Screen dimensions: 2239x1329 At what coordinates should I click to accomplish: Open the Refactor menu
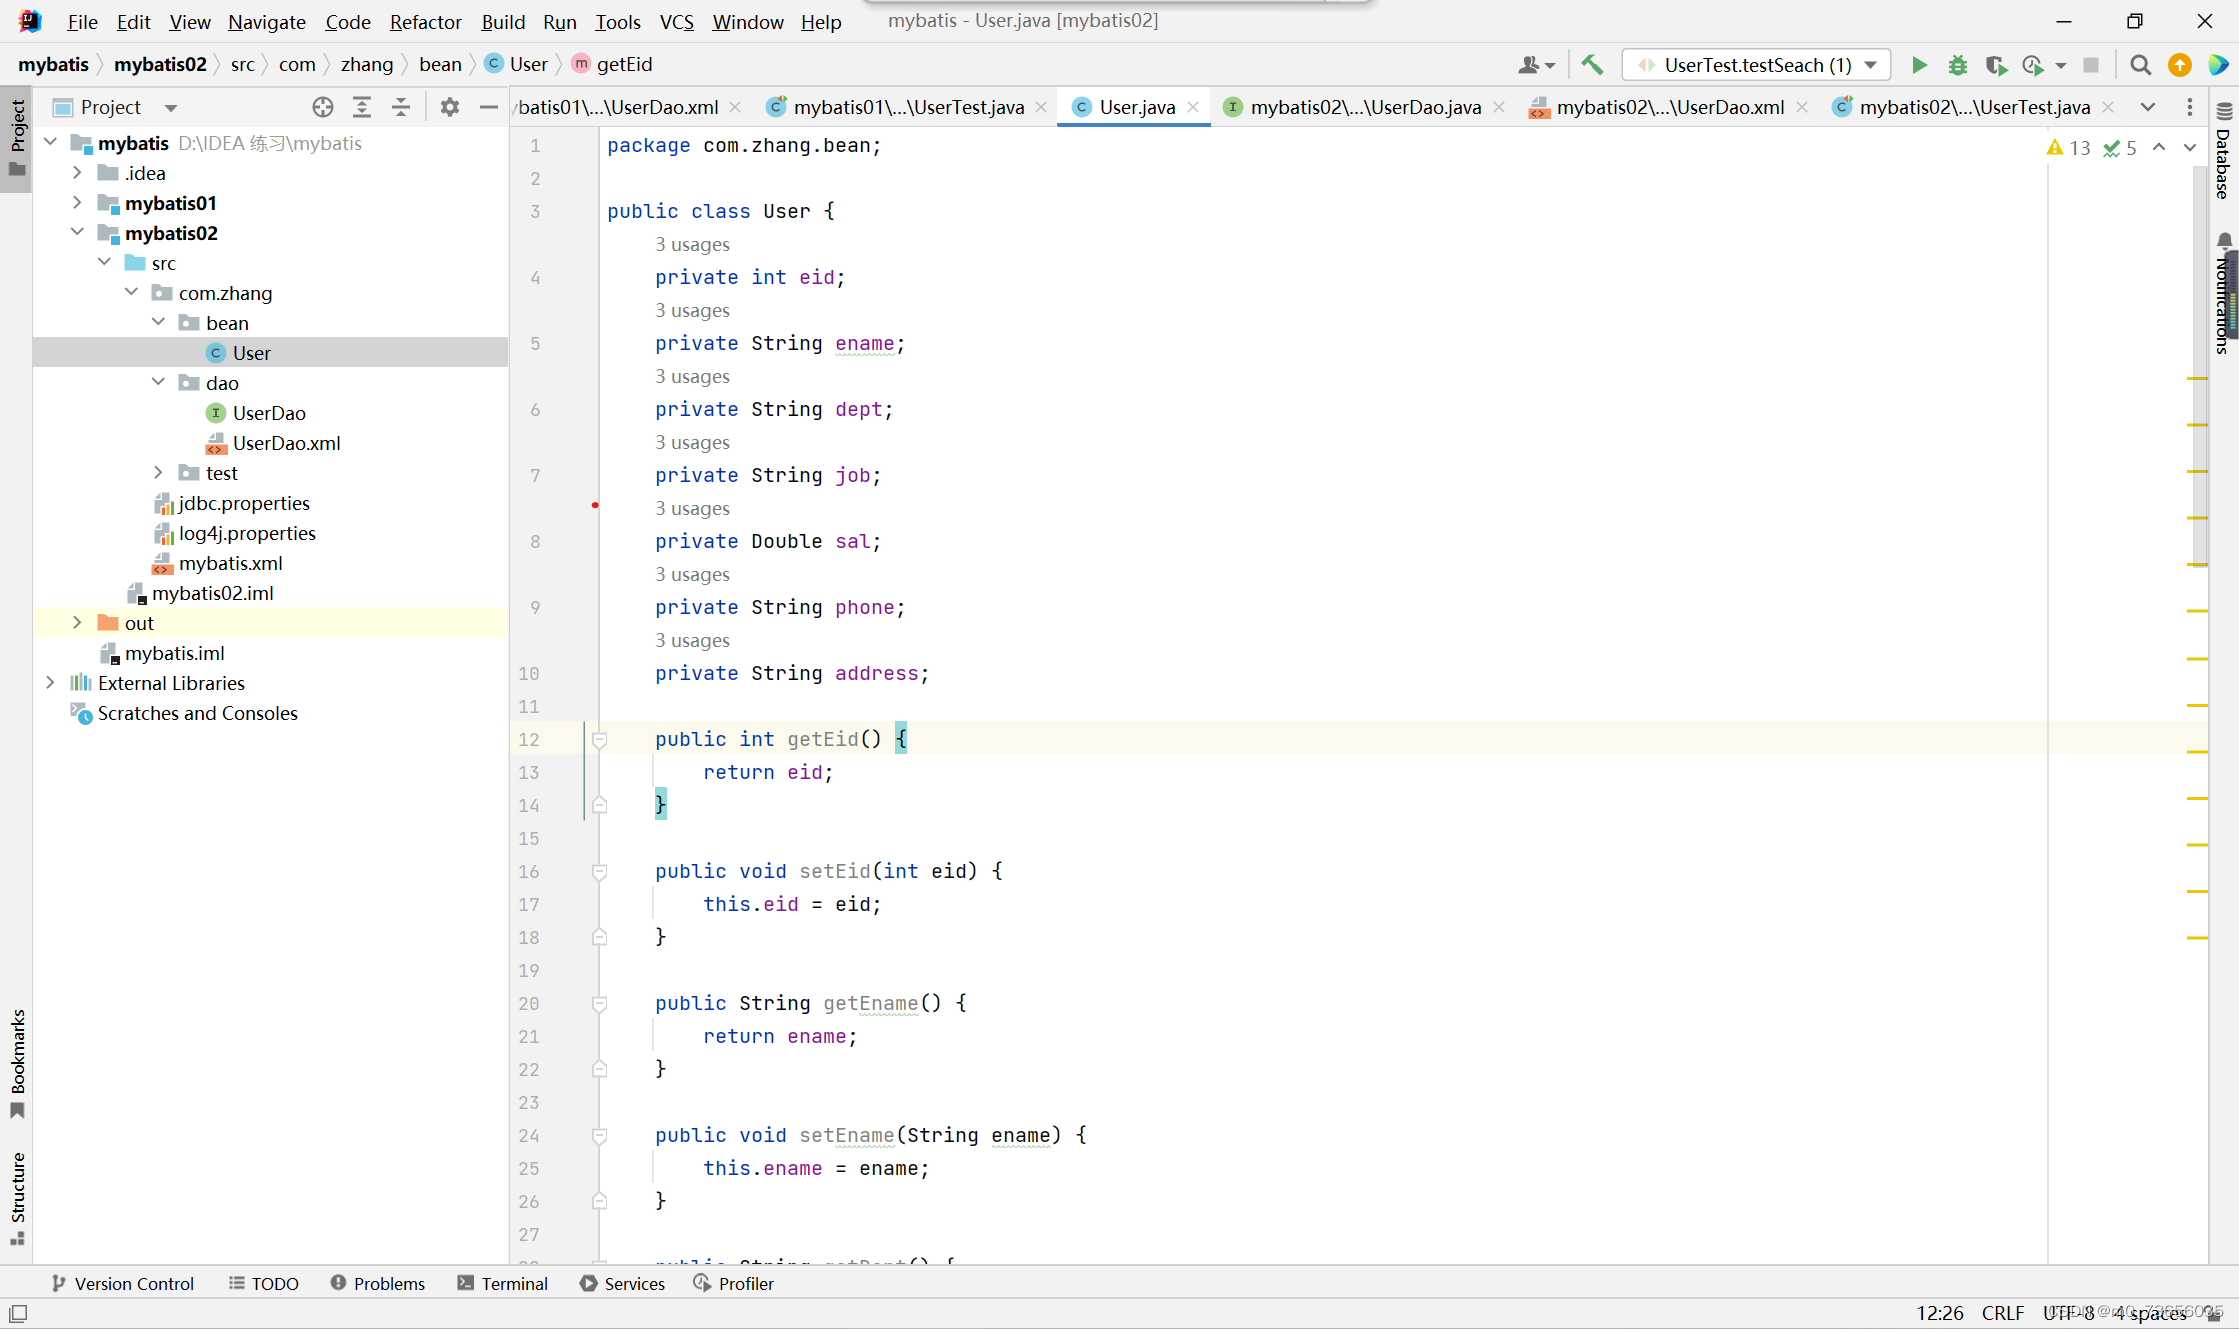coord(425,21)
